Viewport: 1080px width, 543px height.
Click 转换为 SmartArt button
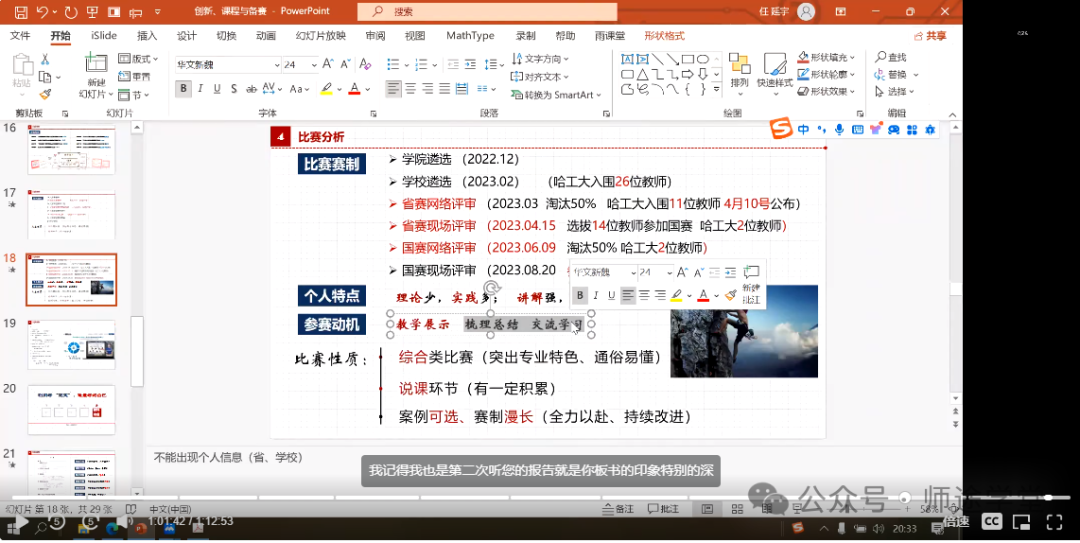[556, 94]
